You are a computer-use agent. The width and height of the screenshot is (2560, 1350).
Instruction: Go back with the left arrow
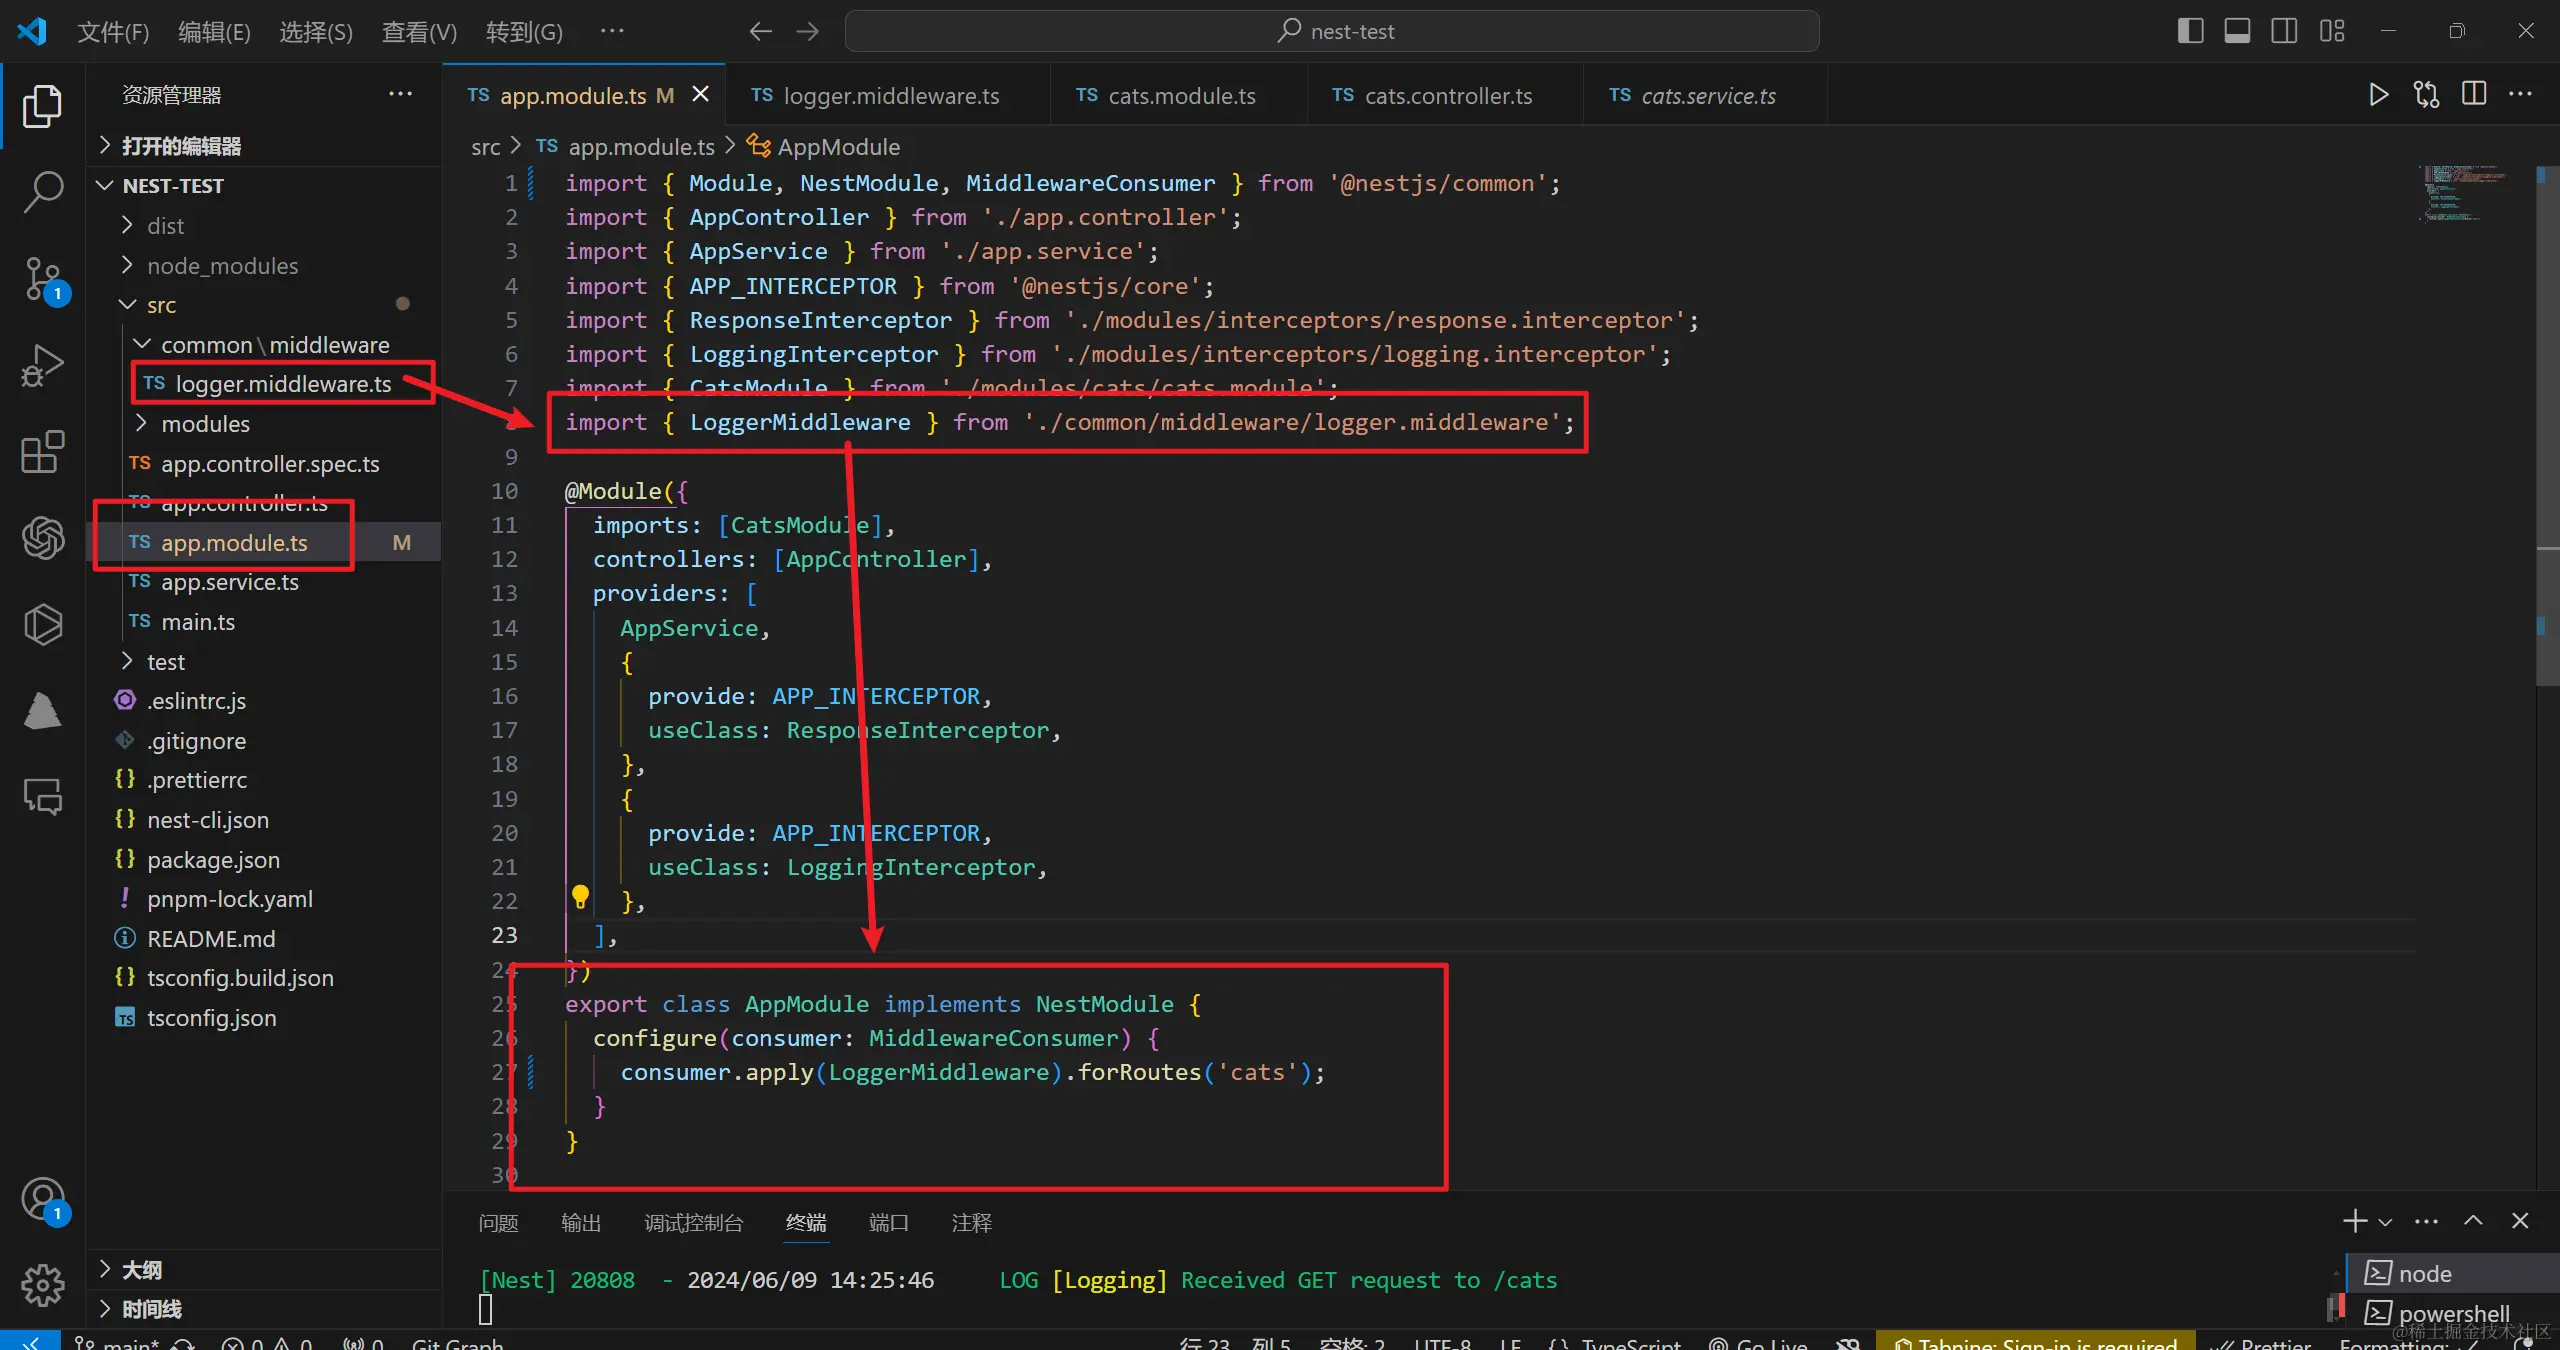(760, 31)
